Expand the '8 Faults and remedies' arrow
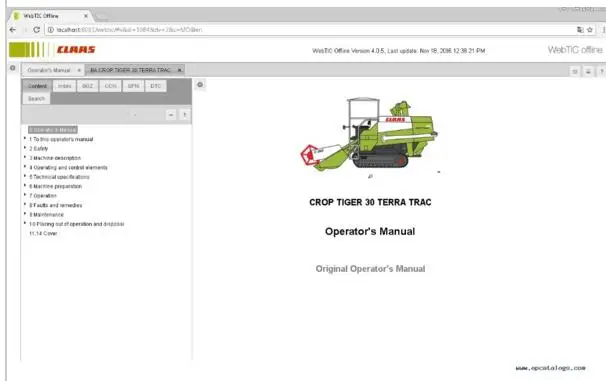606x381 pixels. point(25,204)
